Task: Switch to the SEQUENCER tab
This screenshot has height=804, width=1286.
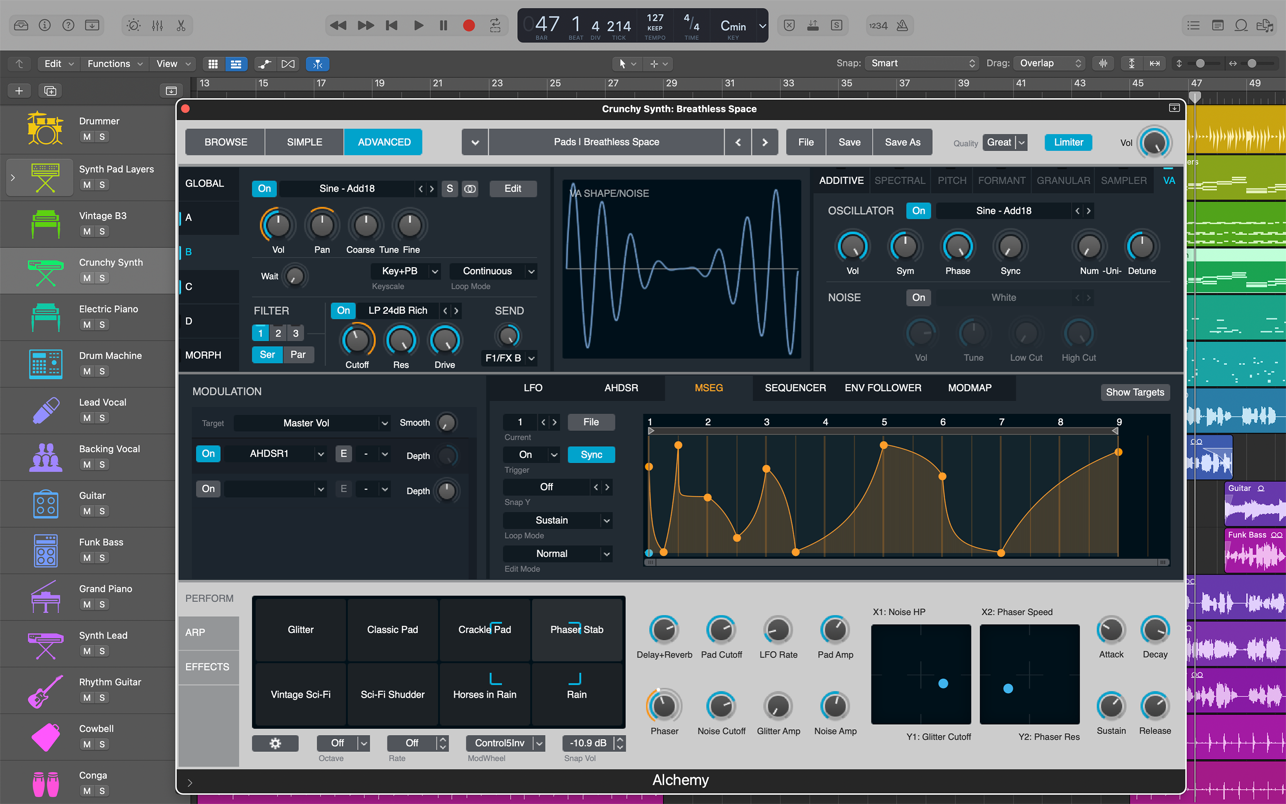Action: point(795,387)
